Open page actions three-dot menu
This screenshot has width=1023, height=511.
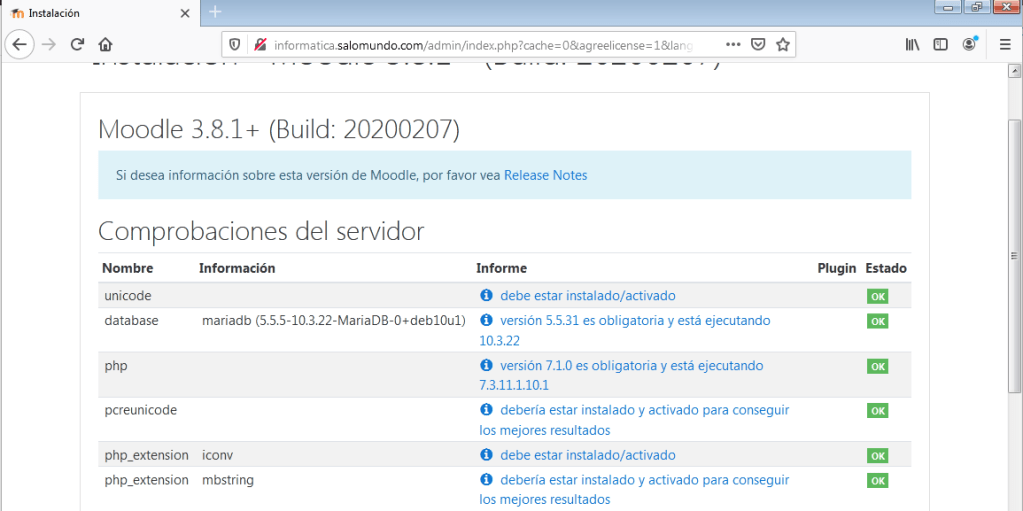click(732, 44)
